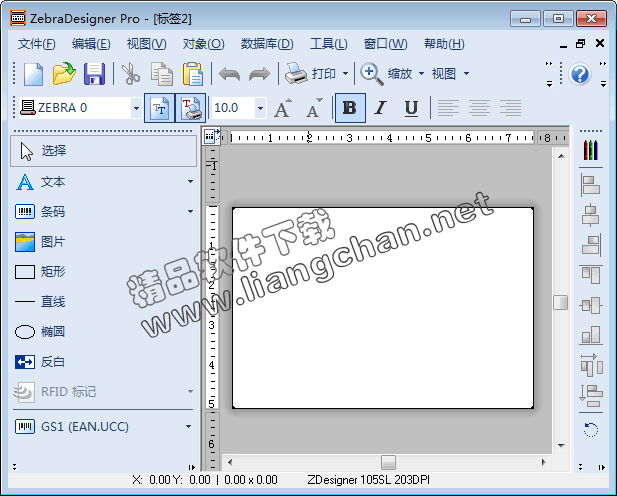Align text right

tap(510, 108)
